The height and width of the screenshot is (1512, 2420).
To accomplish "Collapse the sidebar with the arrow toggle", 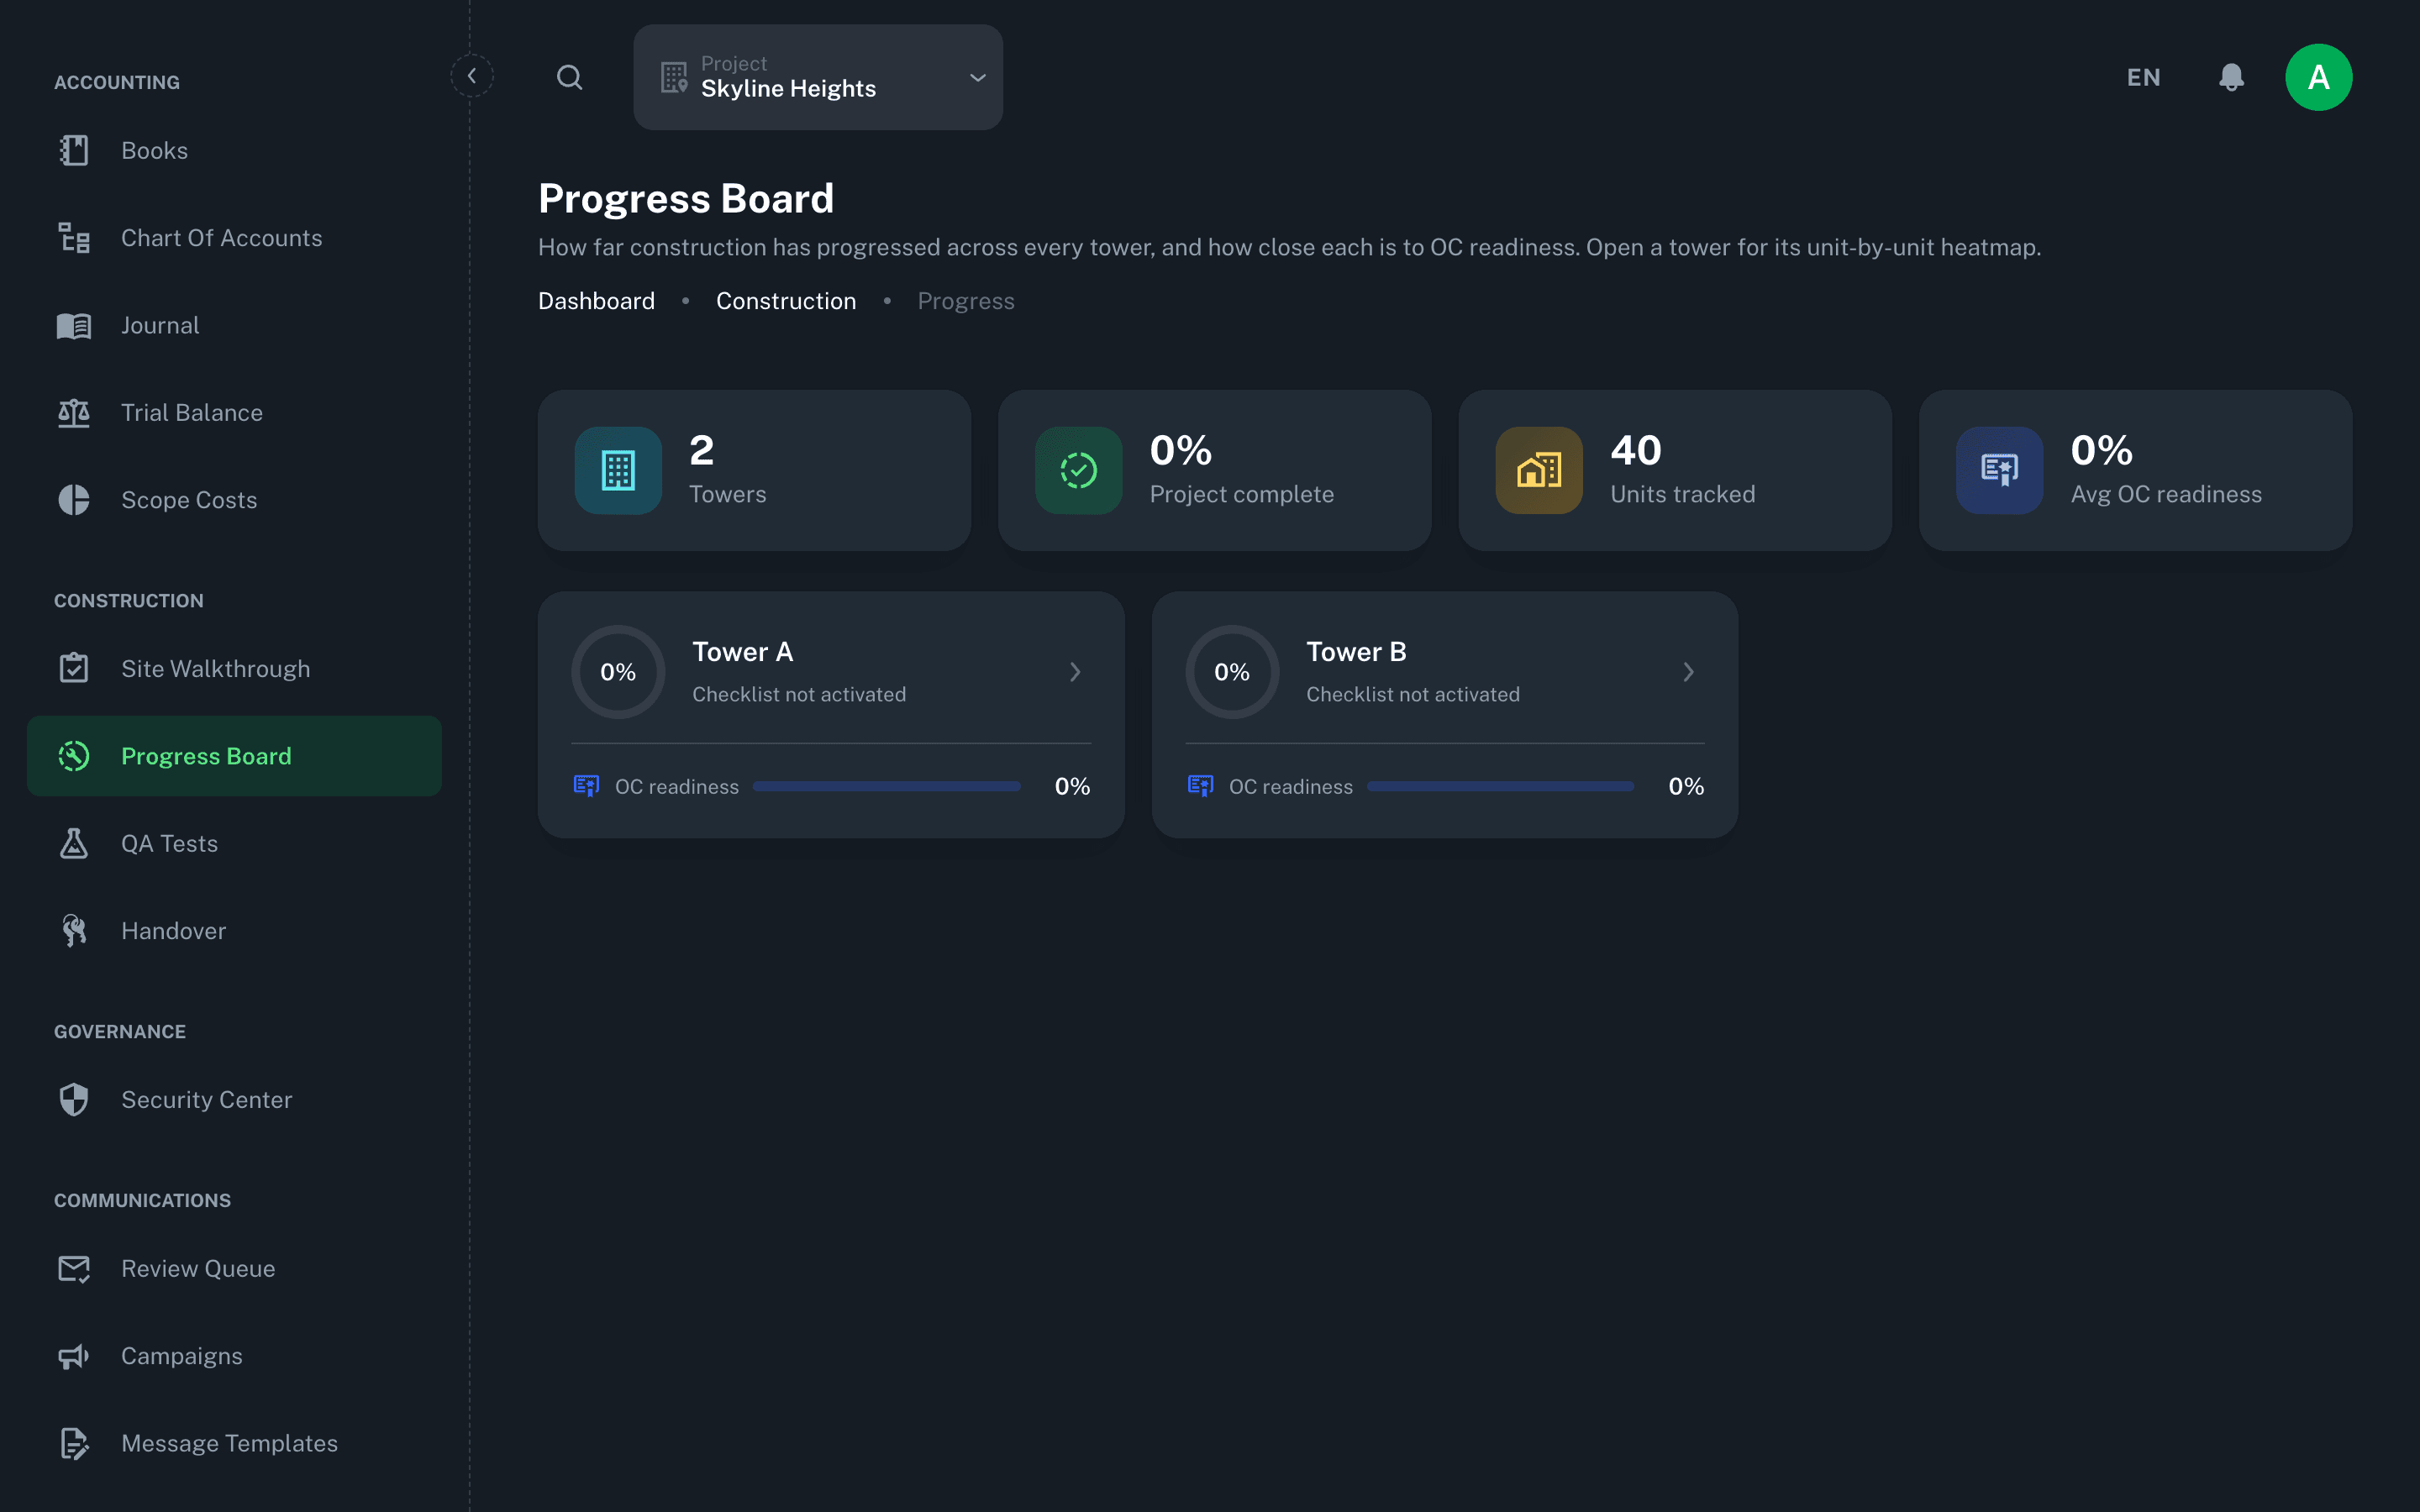I will pyautogui.click(x=472, y=76).
